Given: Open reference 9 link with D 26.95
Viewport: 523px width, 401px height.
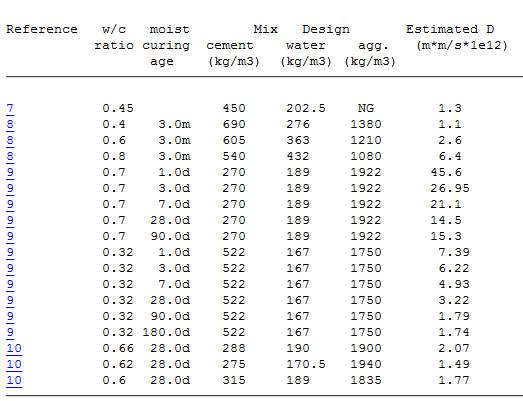Looking at the screenshot, I should click(10, 188).
